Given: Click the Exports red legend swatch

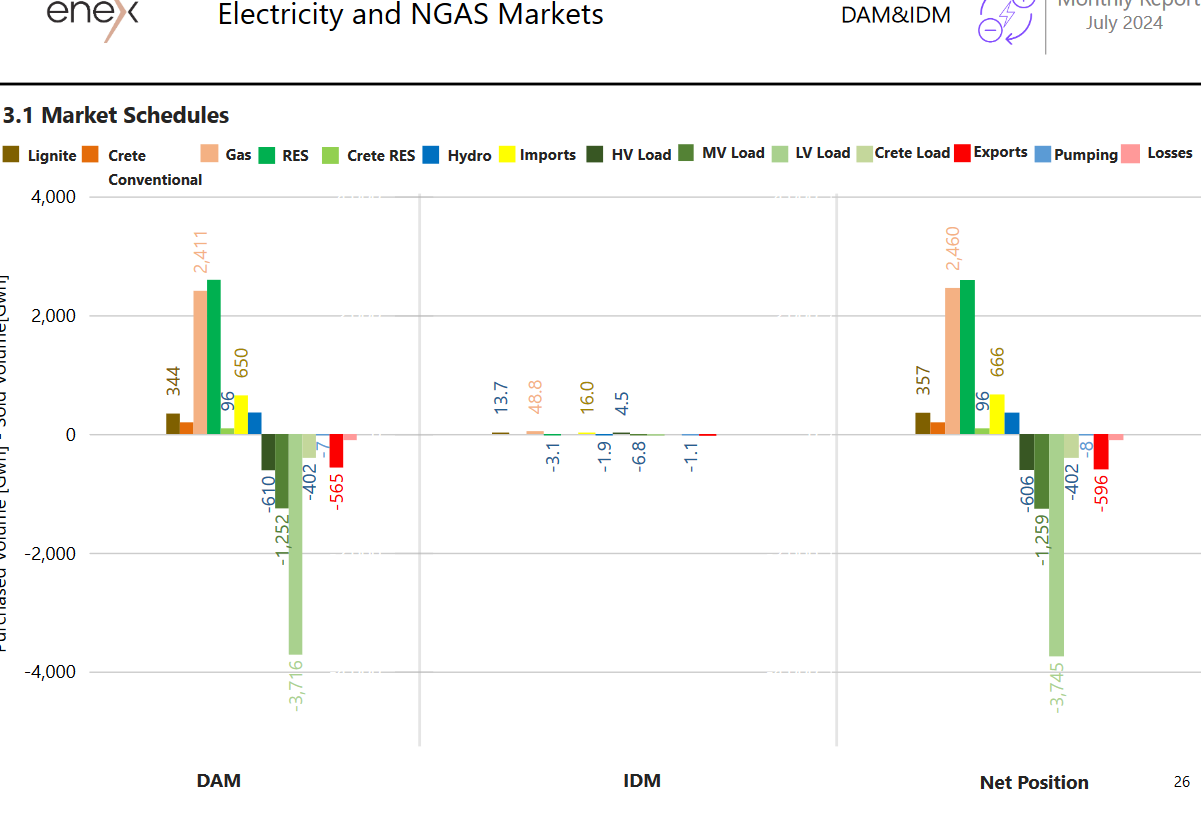Looking at the screenshot, I should pos(962,153).
